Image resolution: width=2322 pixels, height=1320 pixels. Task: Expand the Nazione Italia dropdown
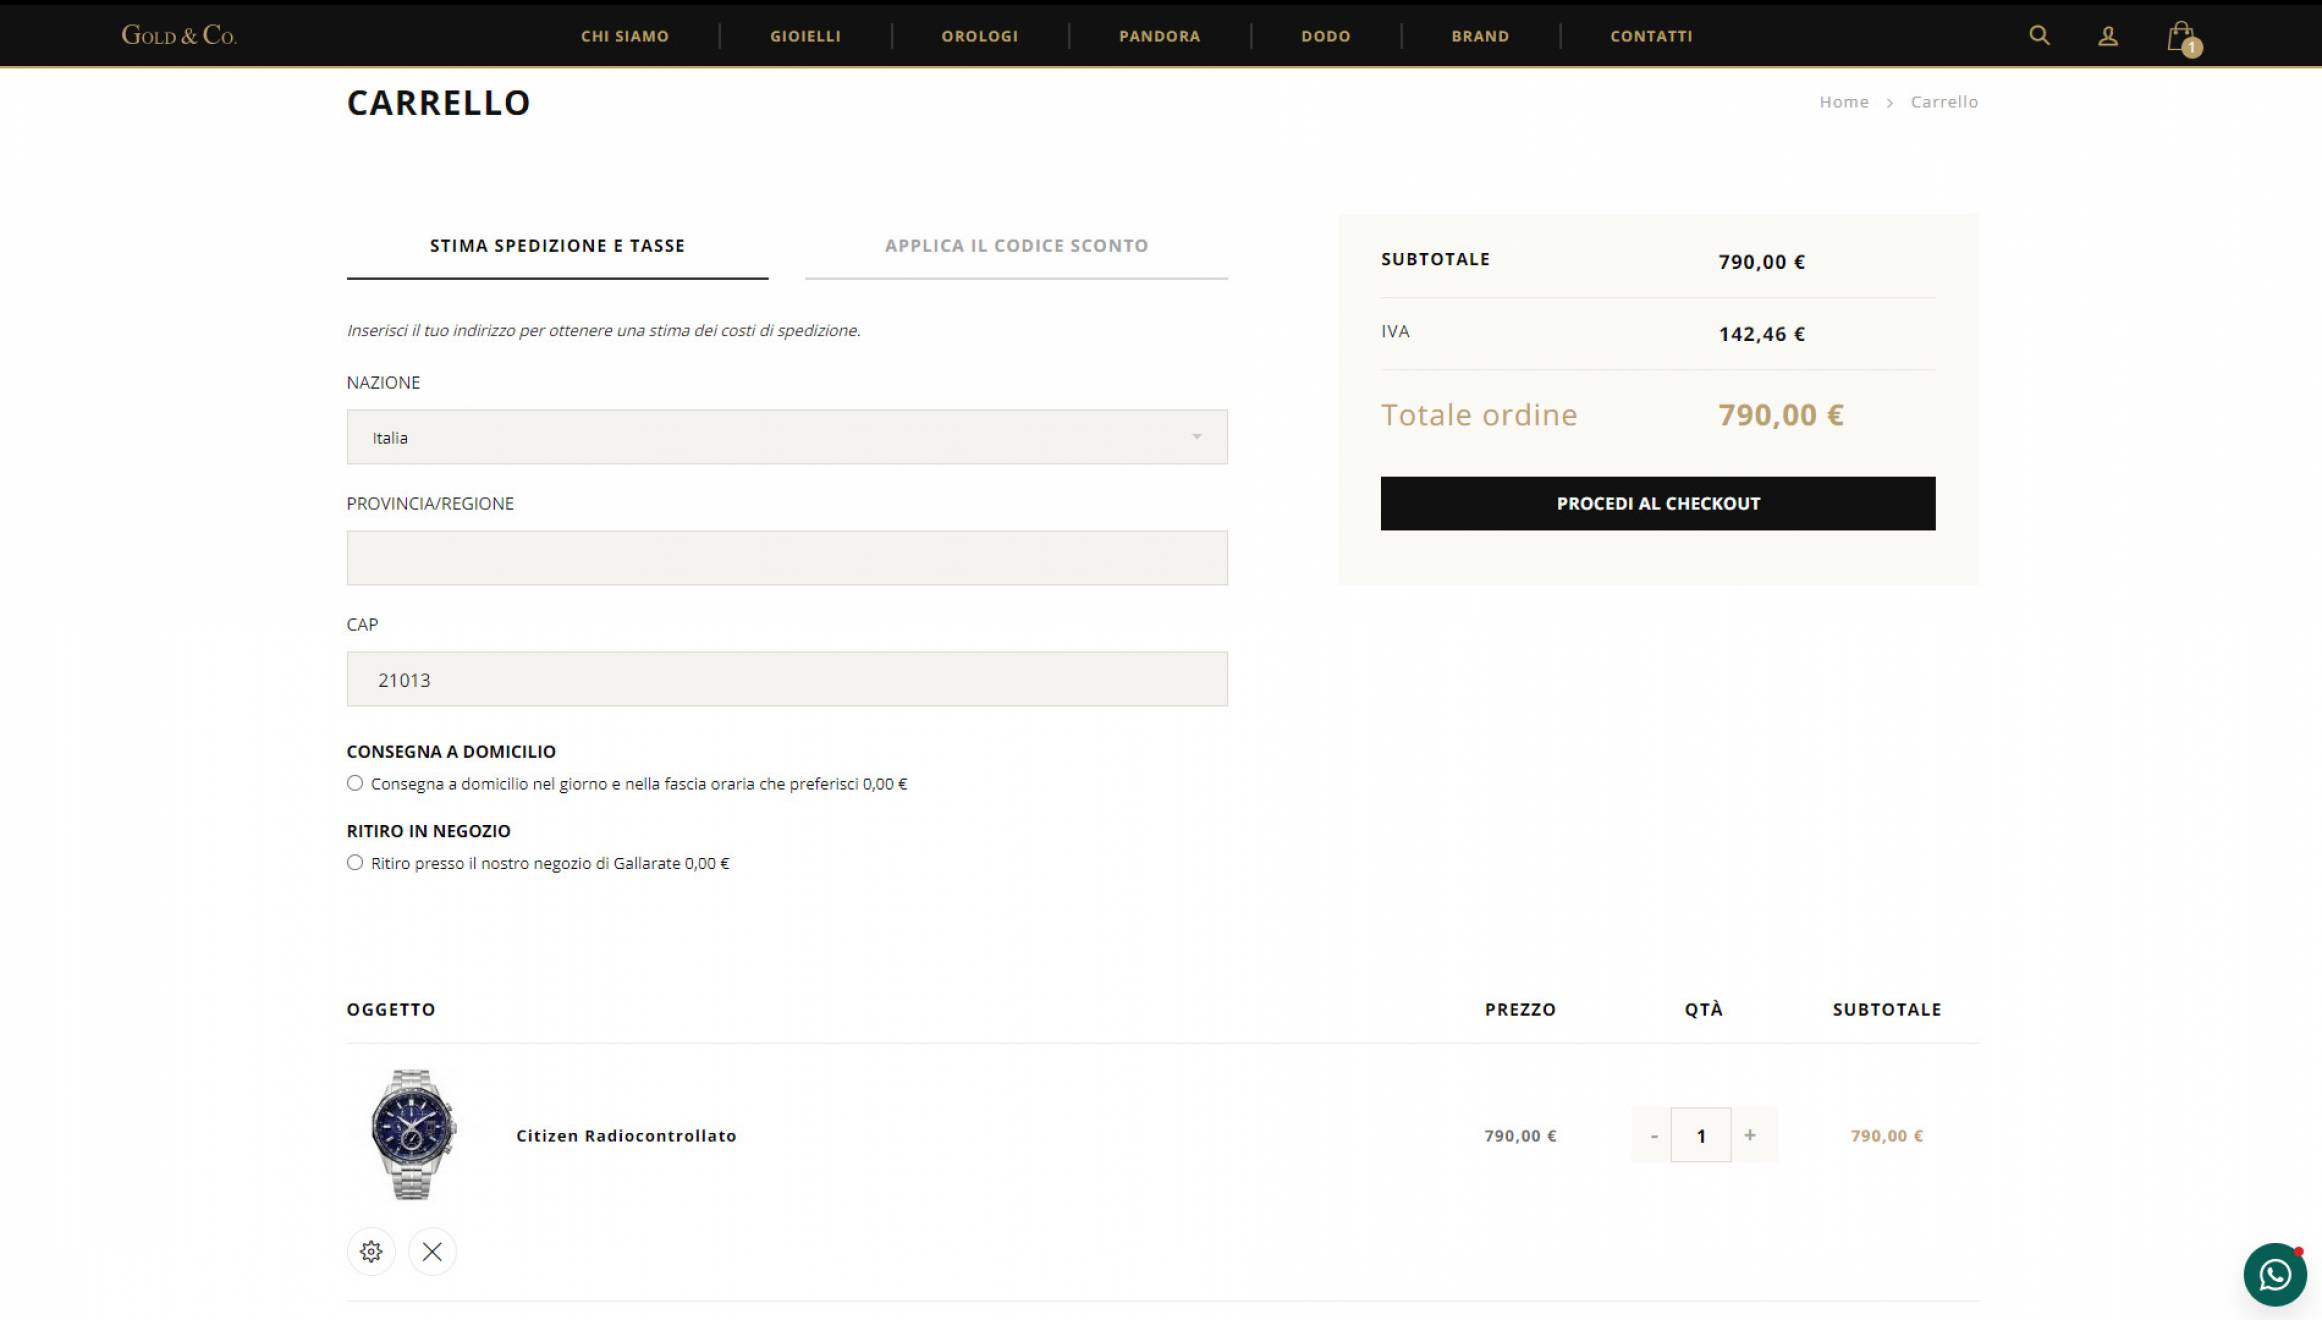coord(787,437)
